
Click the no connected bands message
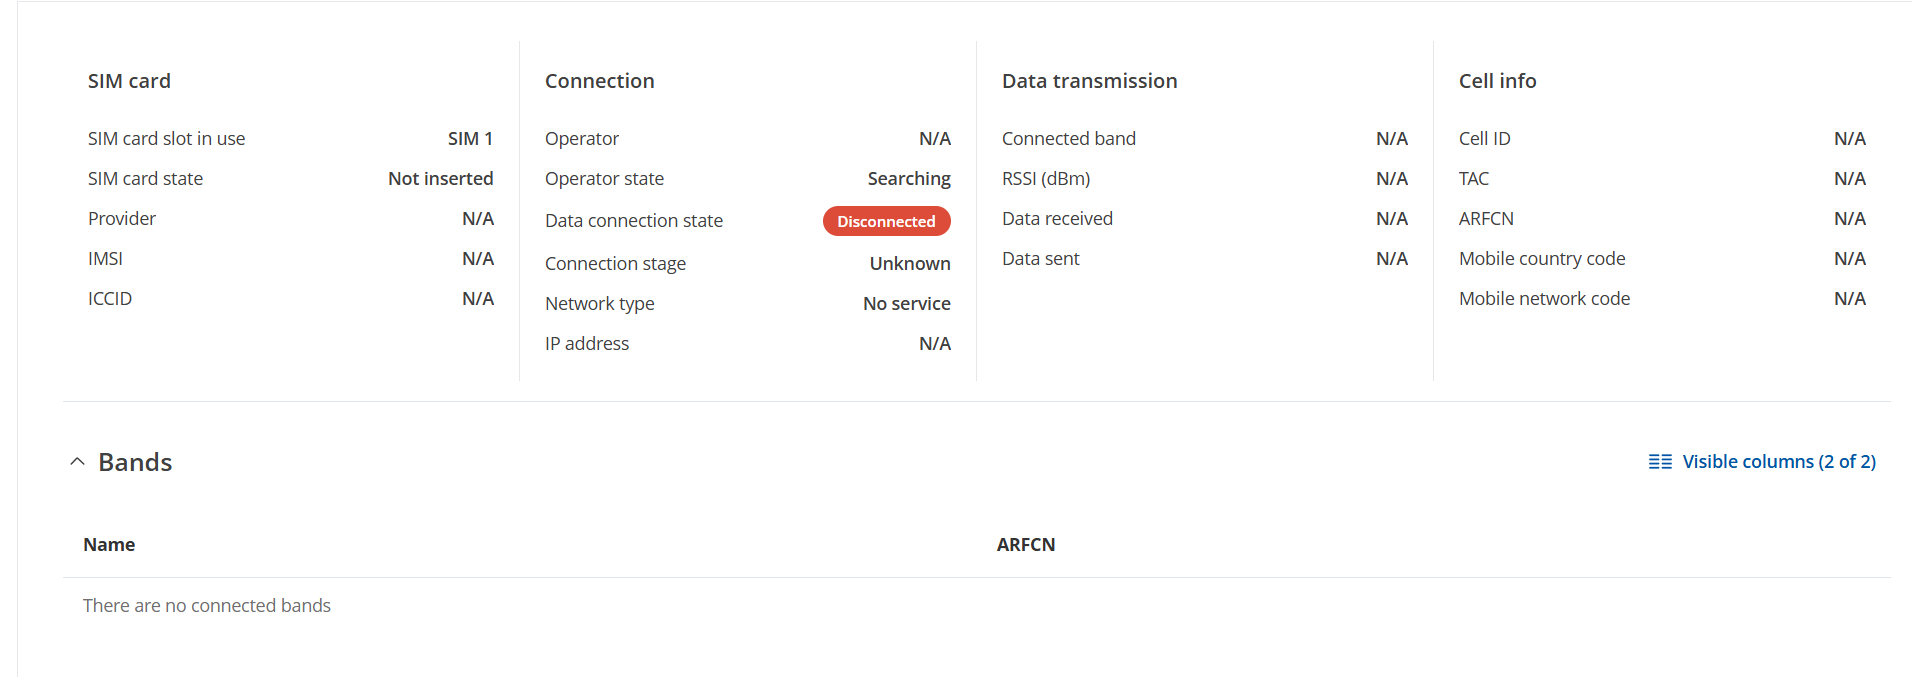point(207,606)
